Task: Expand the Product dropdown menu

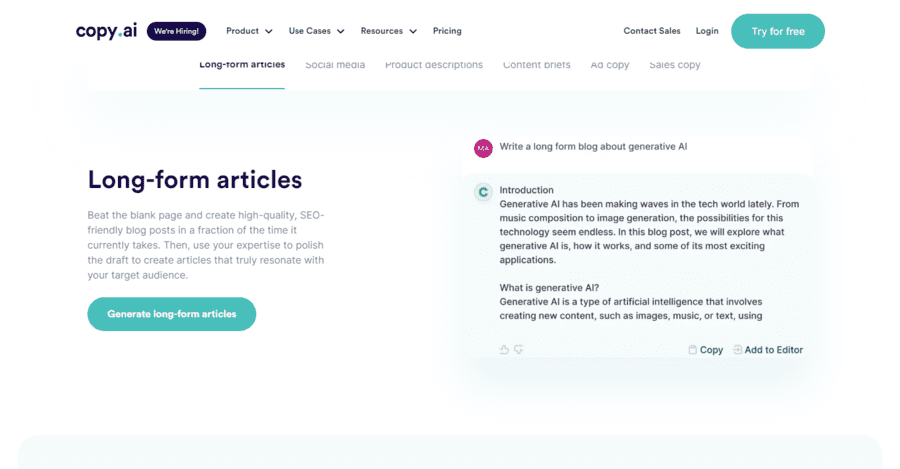Action: coord(249,31)
